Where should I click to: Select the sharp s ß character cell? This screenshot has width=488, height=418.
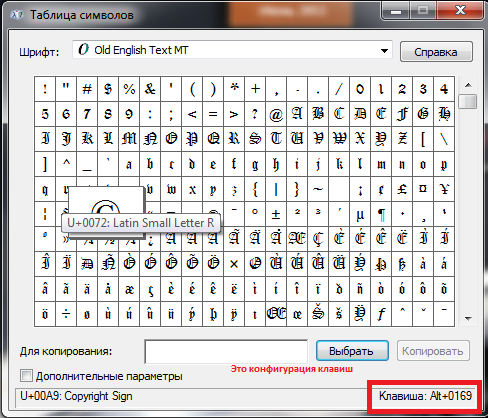point(402,264)
